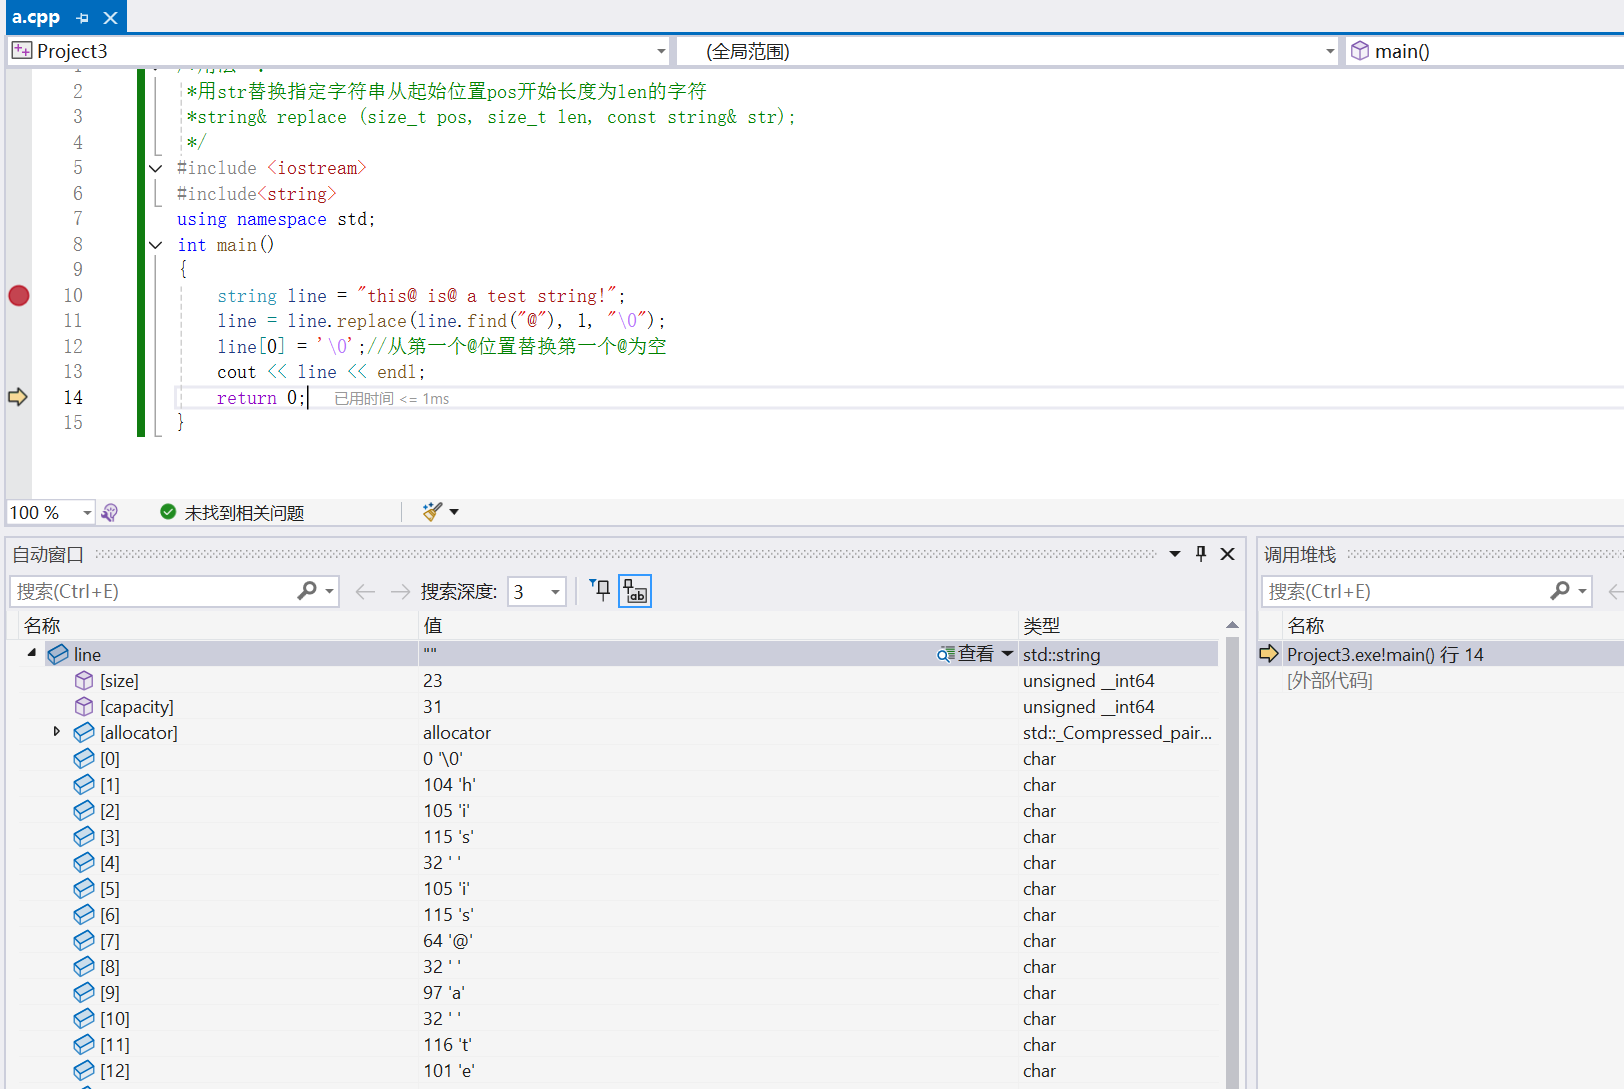Click 未找到相关问题 status text
The width and height of the screenshot is (1624, 1089).
point(244,513)
